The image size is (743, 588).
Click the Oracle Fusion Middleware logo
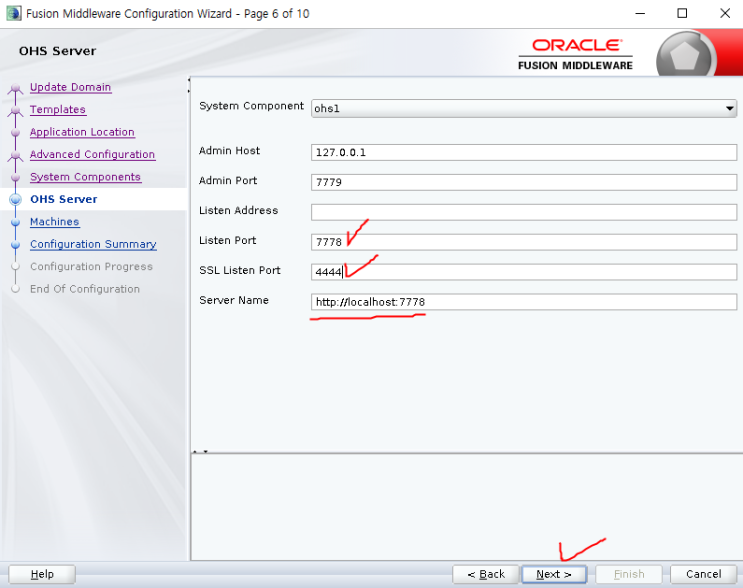[575, 54]
